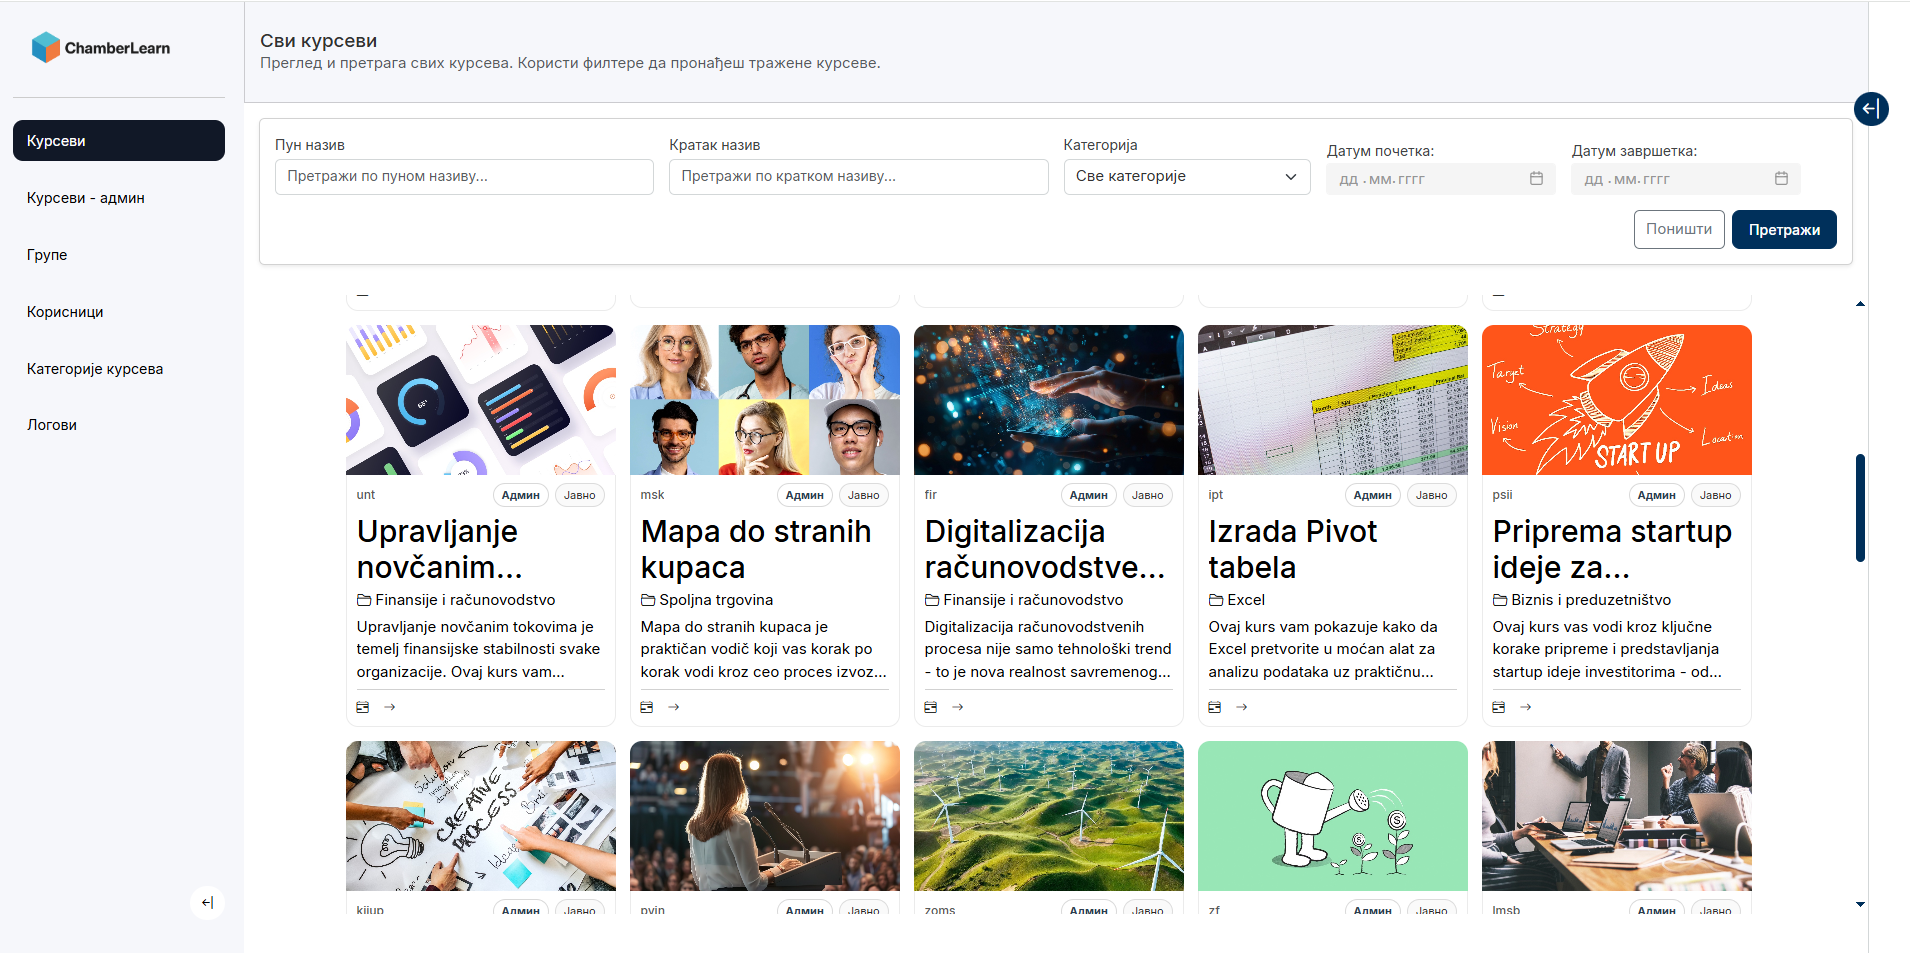Click arrow icon under Digitalizacija računovodstve course
The width and height of the screenshot is (1910, 953).
958,707
